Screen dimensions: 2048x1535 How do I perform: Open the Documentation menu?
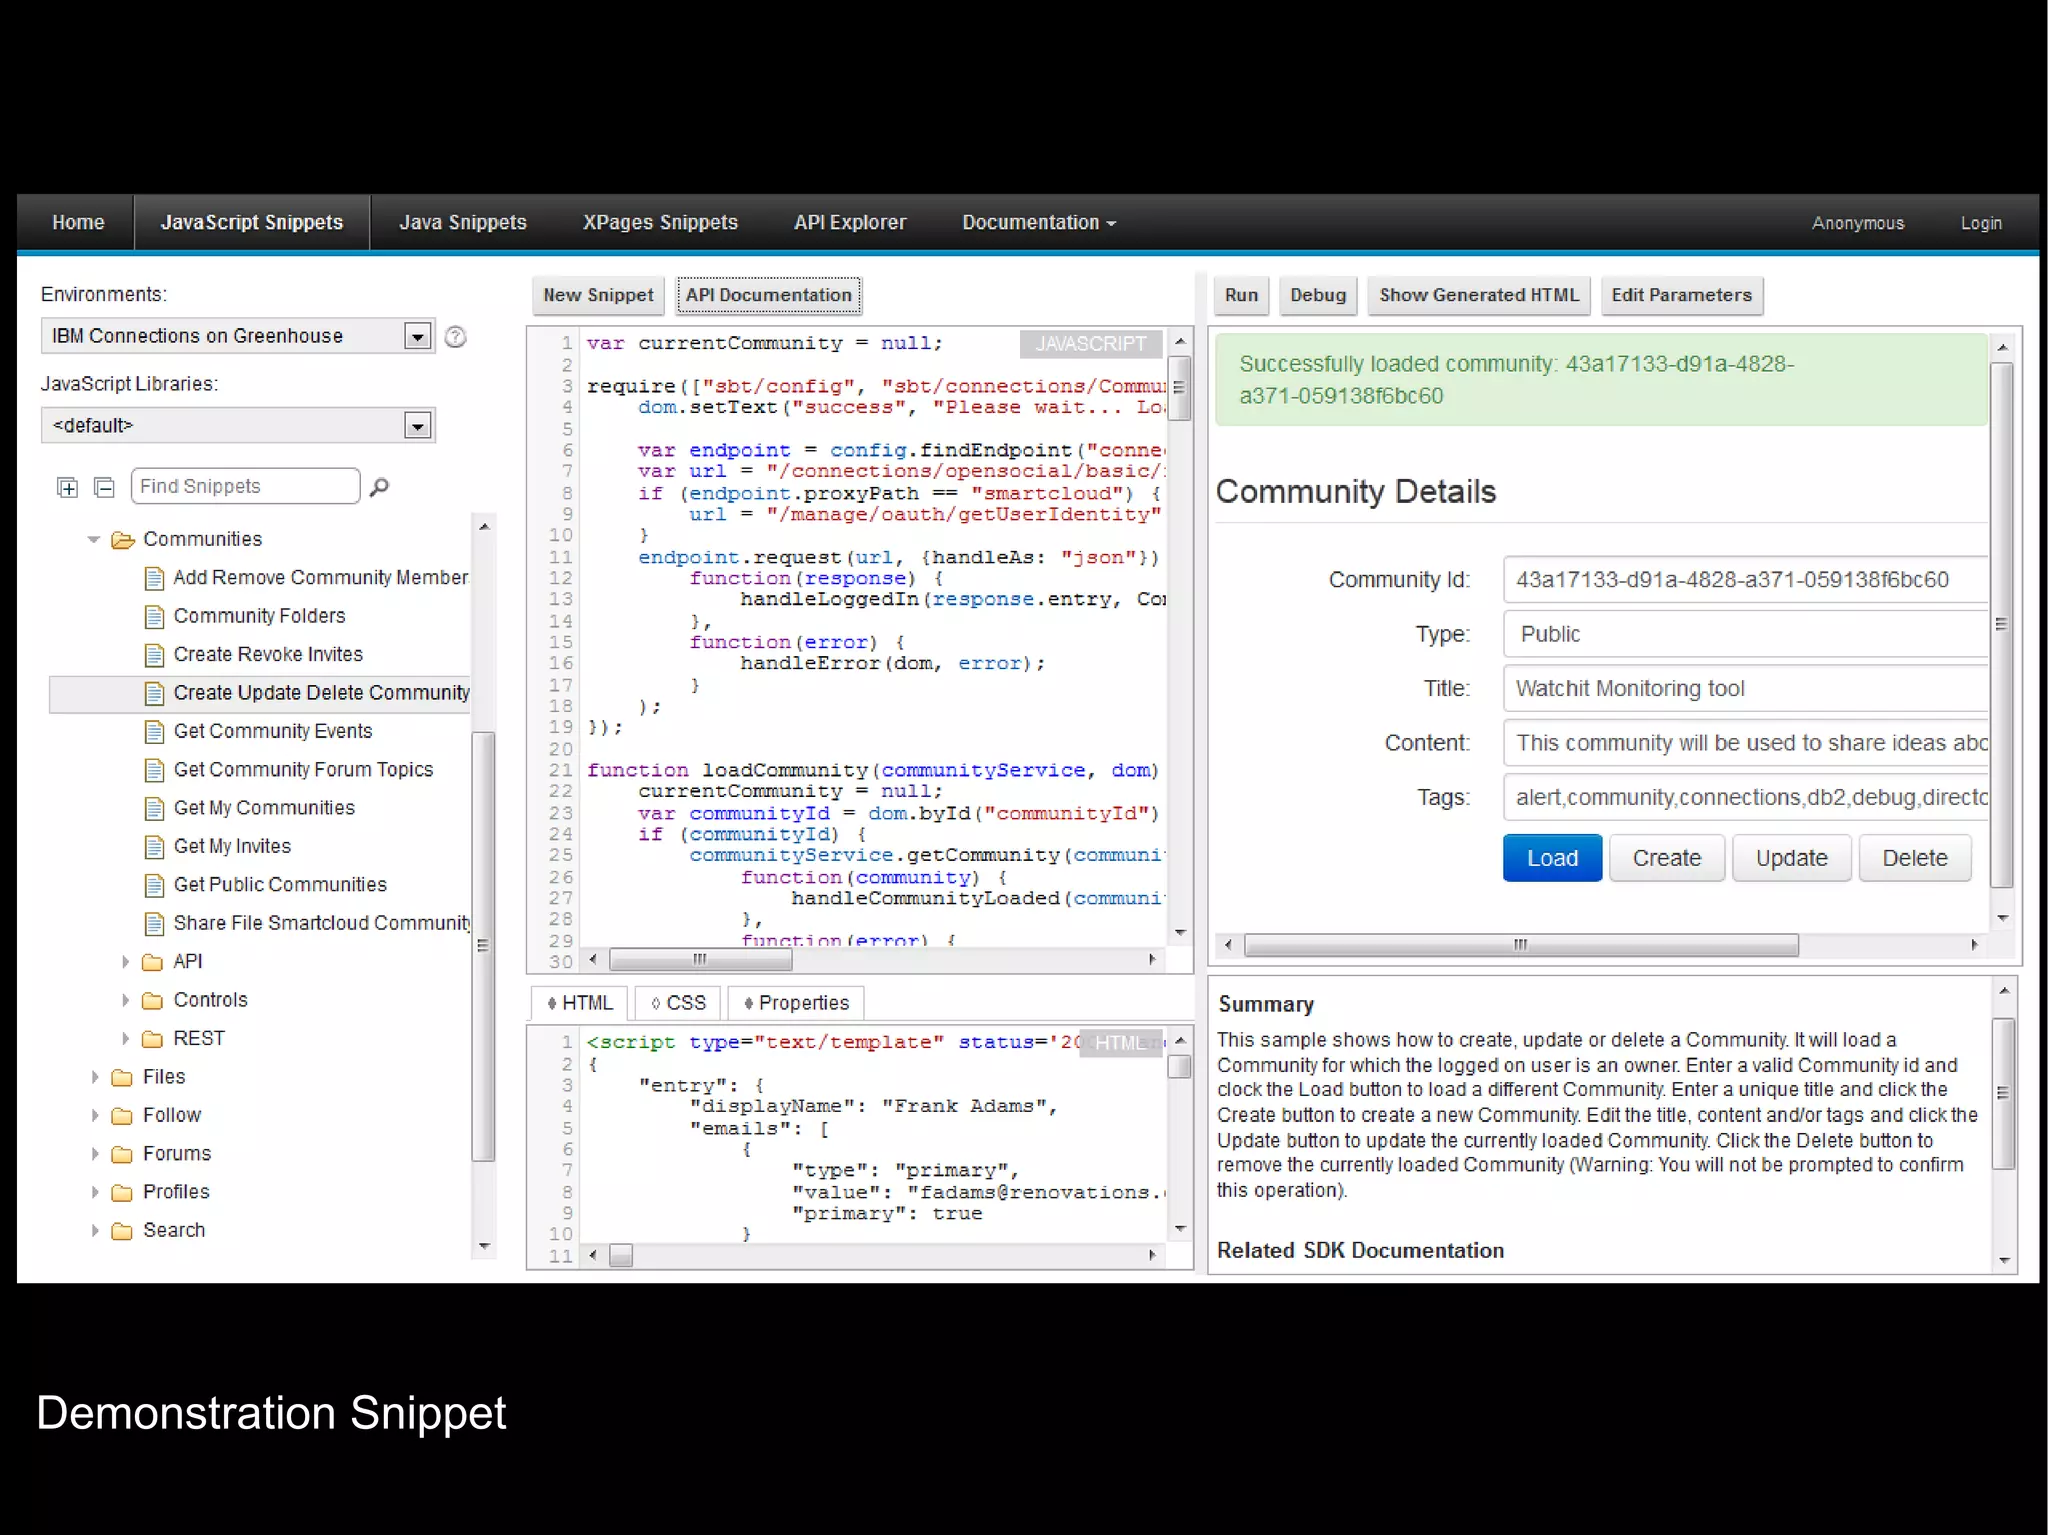click(1039, 223)
